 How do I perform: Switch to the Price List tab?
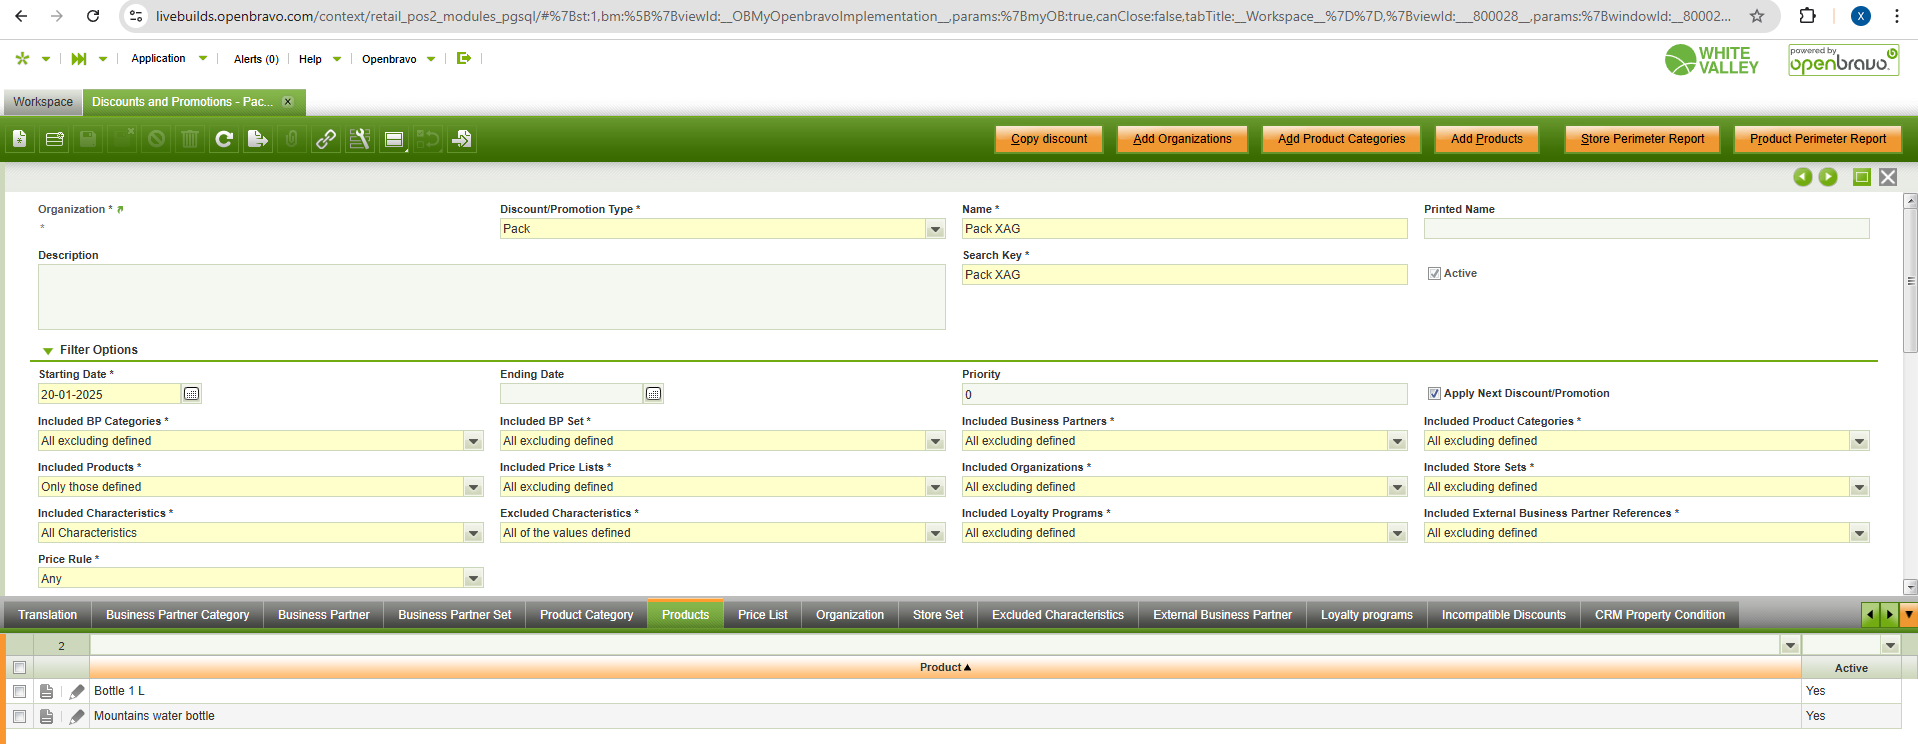(x=762, y=615)
